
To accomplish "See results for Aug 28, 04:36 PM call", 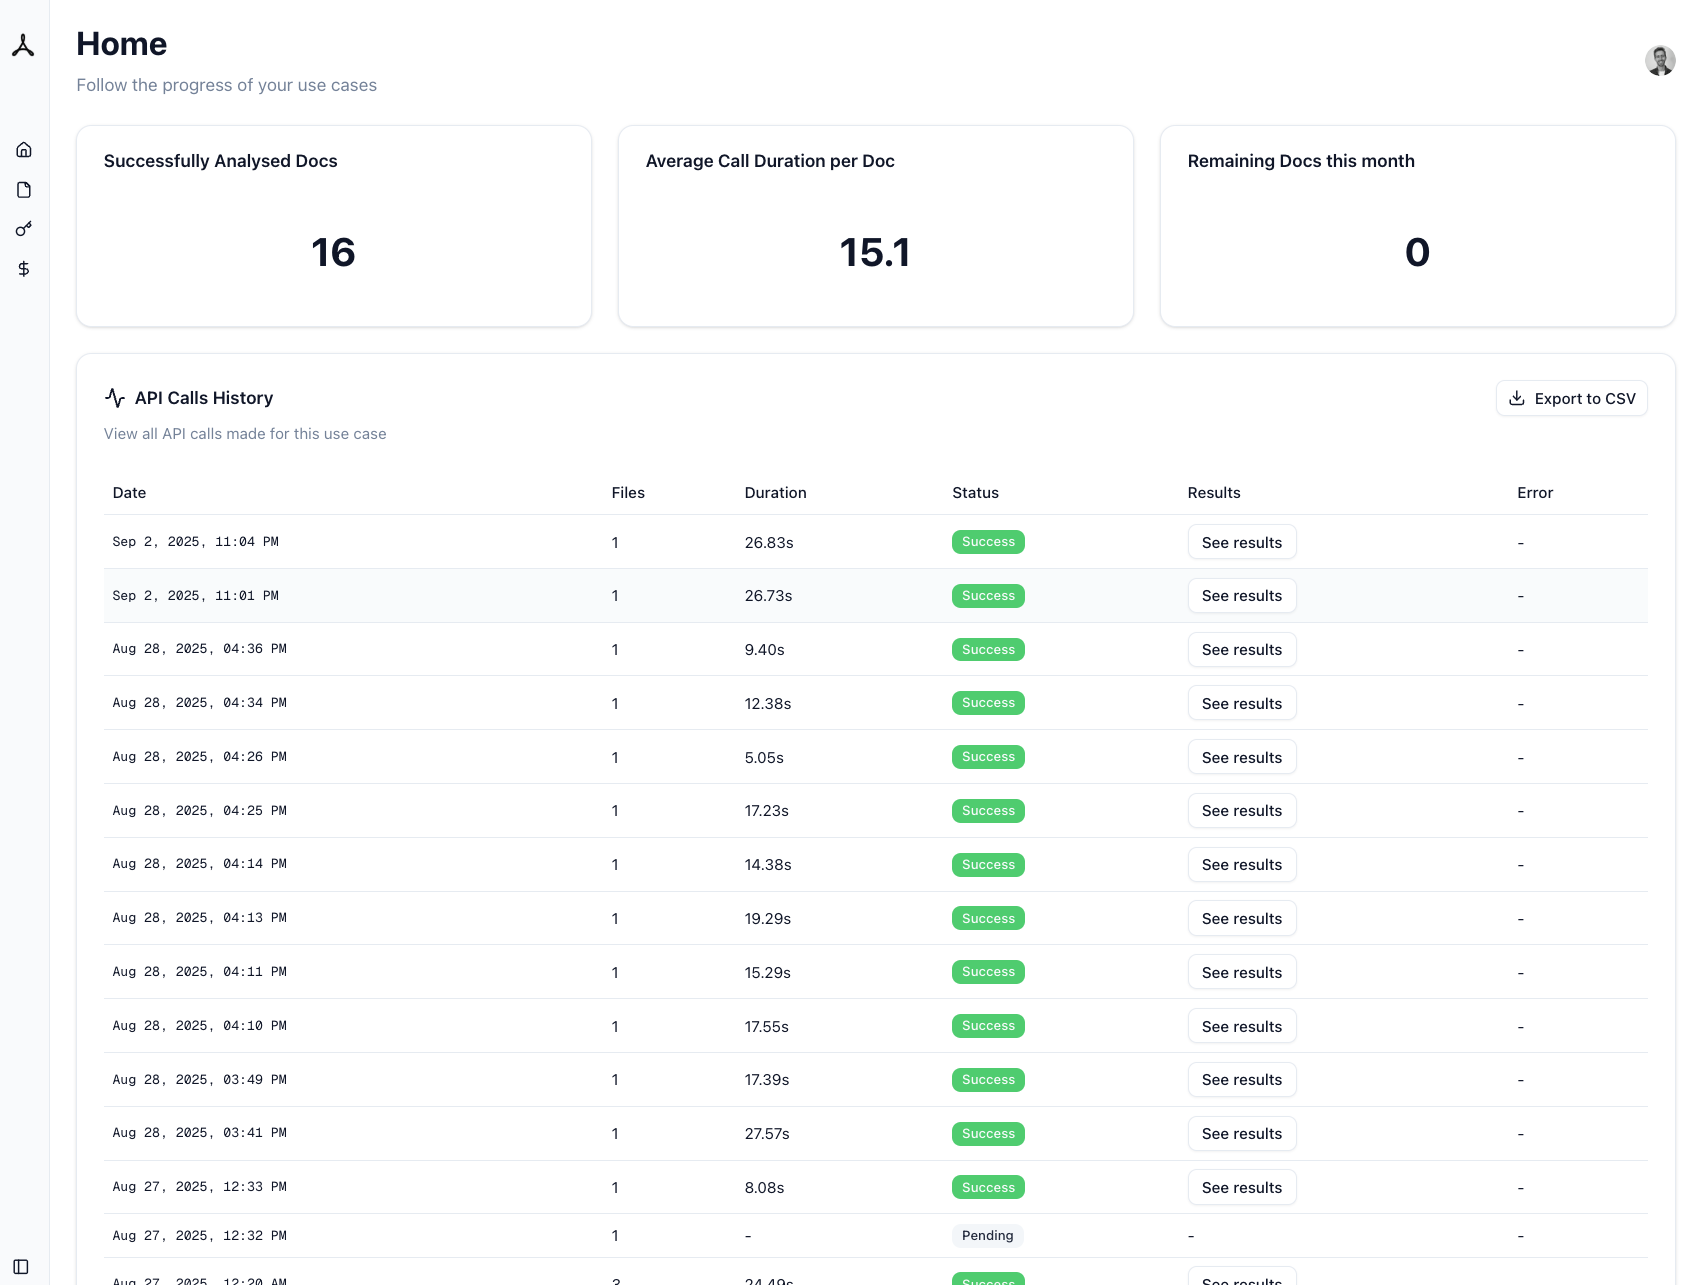I will (x=1242, y=650).
